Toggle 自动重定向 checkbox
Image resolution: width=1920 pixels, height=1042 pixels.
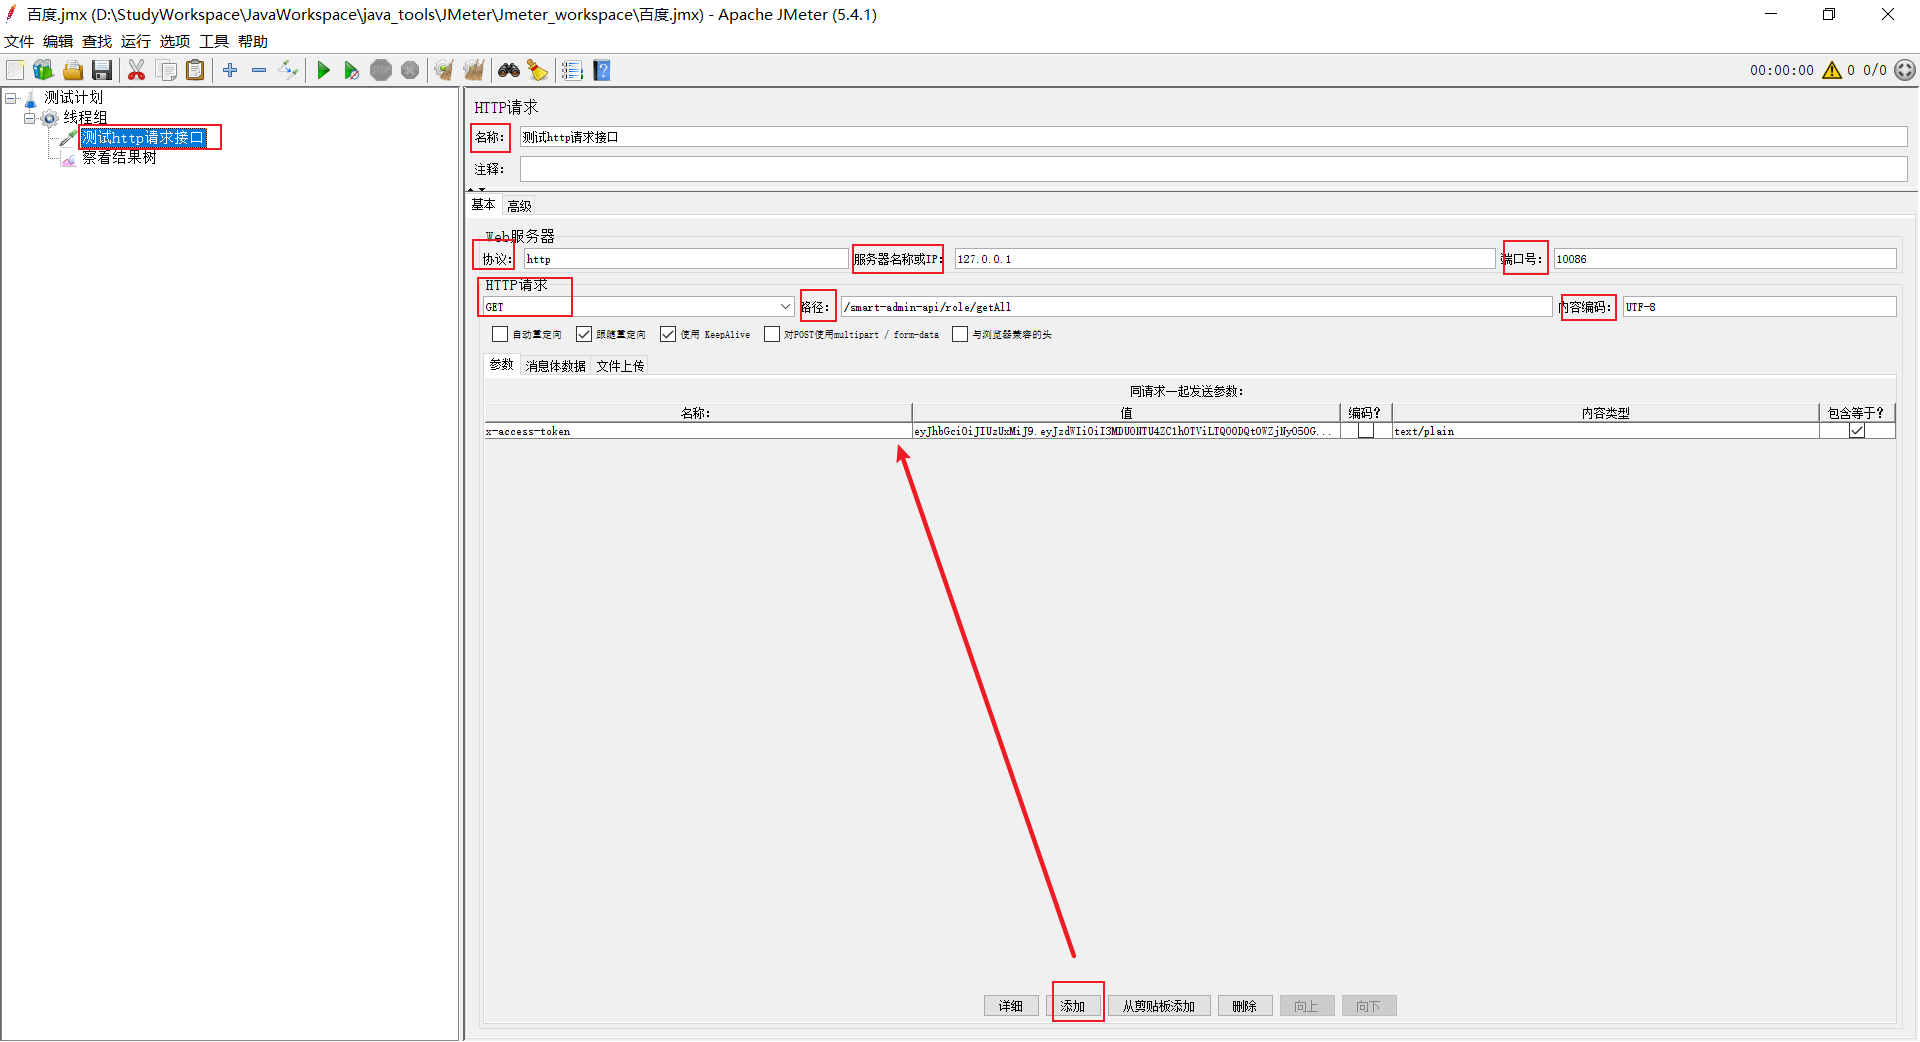tap(500, 334)
